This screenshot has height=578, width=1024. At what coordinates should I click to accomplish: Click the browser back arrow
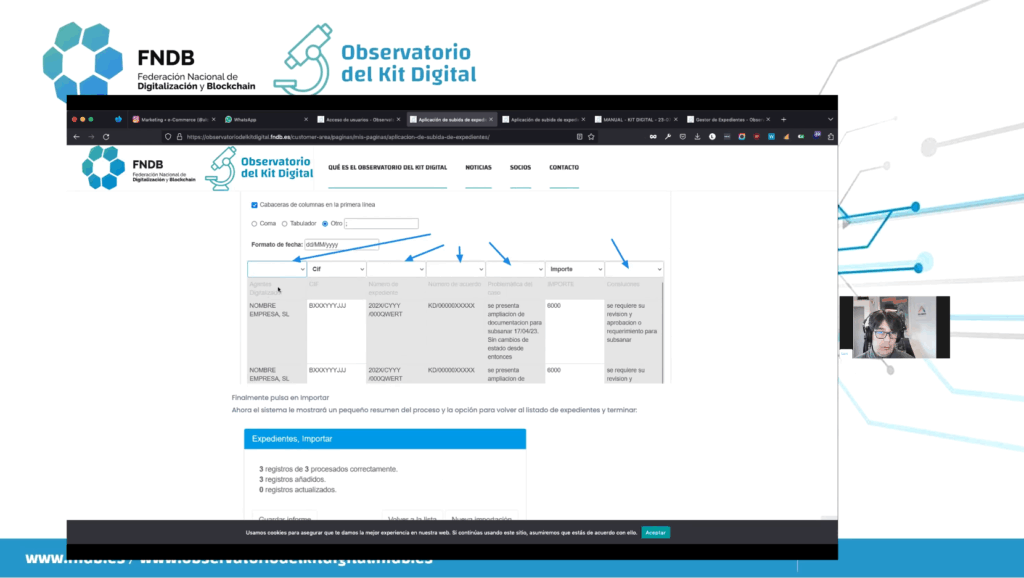pyautogui.click(x=76, y=136)
